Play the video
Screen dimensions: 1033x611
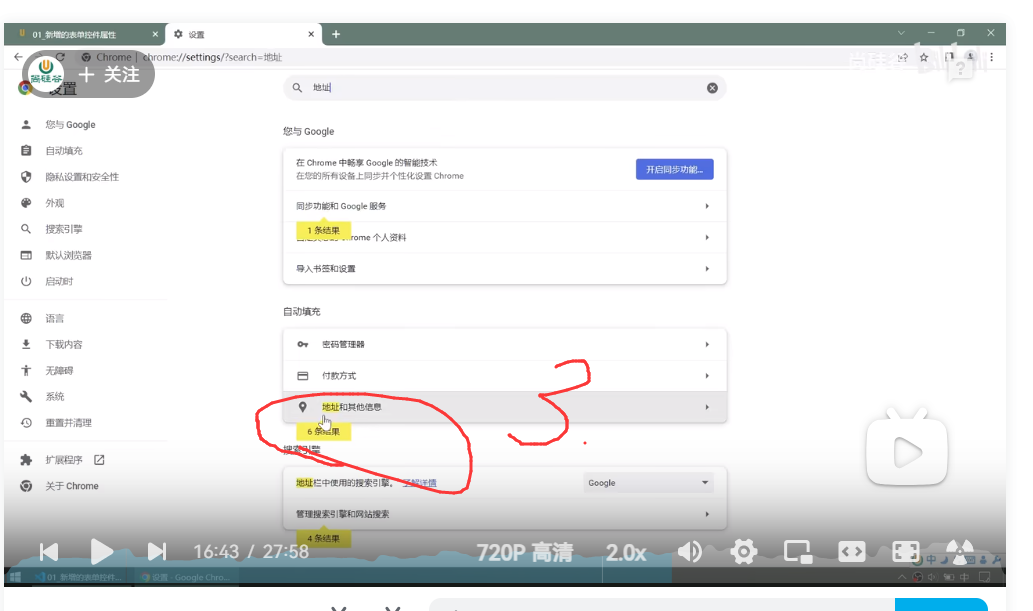[101, 551]
